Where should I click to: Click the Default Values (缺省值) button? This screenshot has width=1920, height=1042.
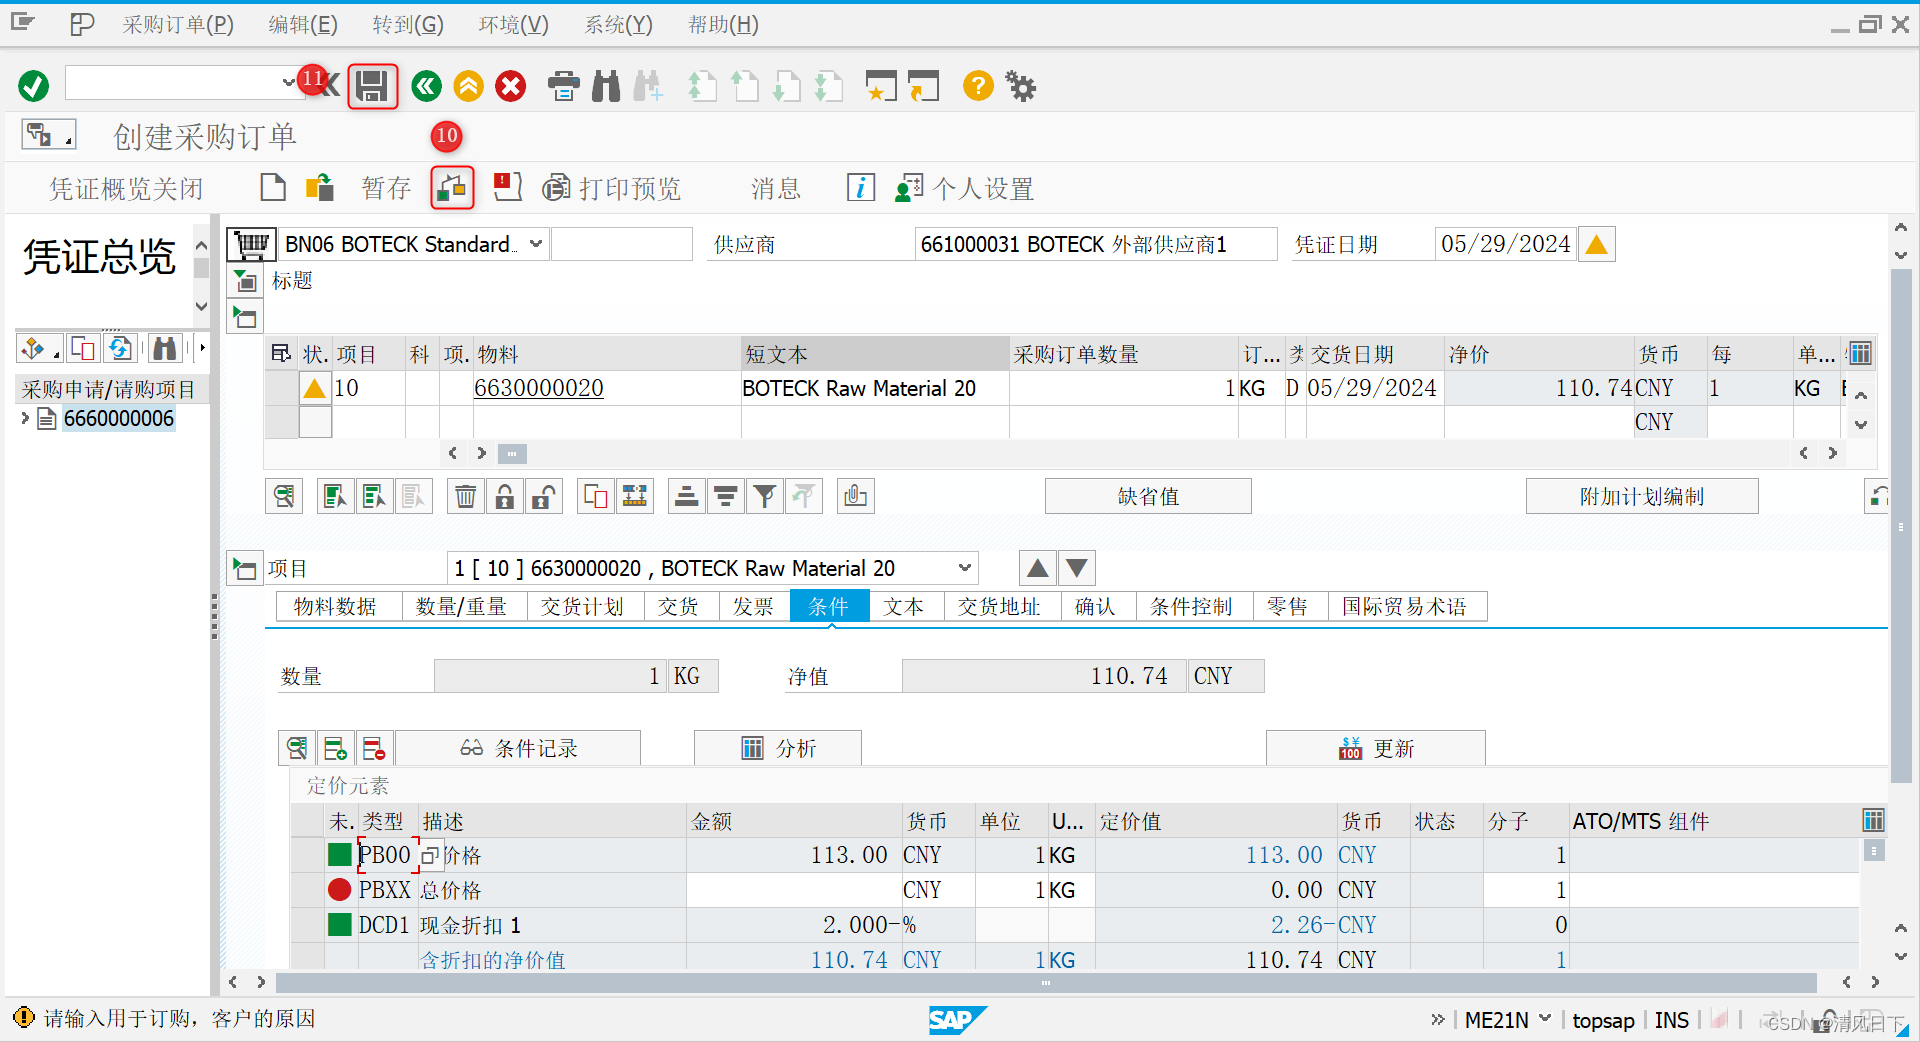coord(1148,496)
